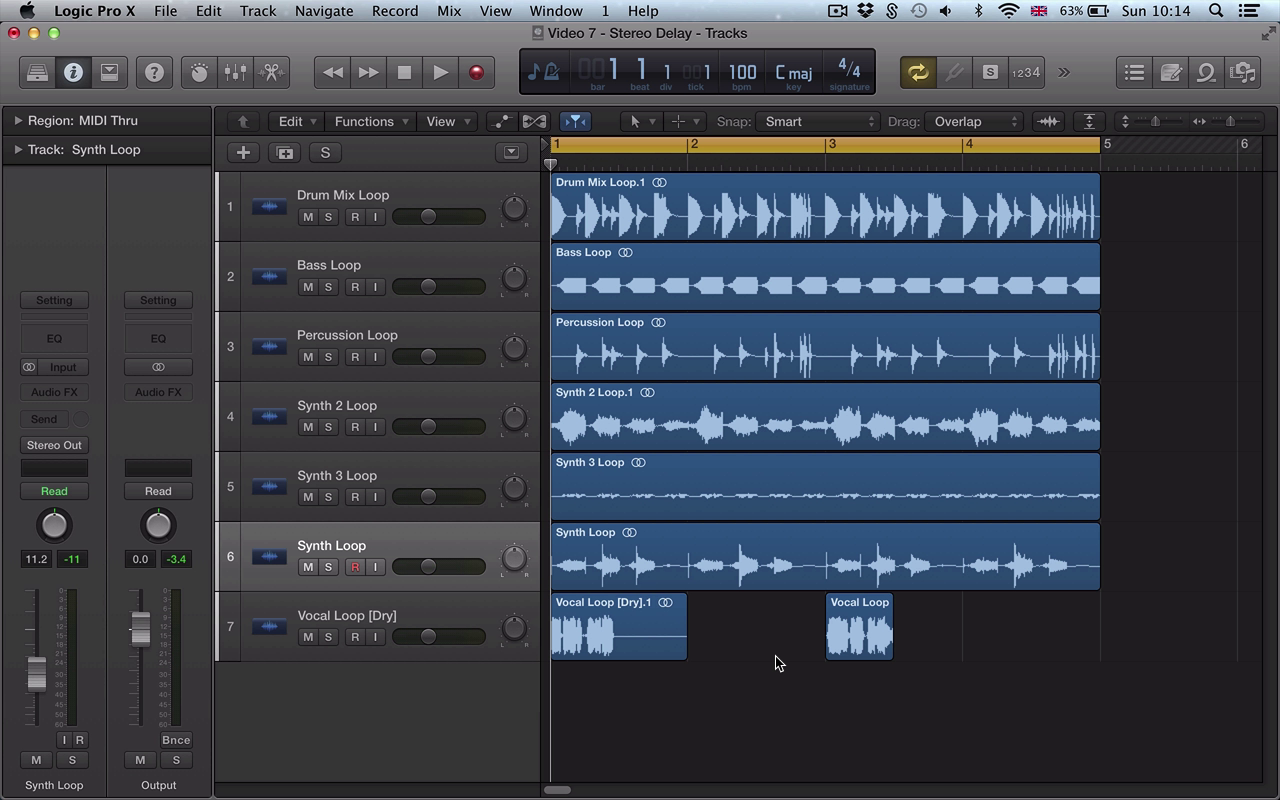1280x800 pixels.
Task: Open the Media Browser icon
Action: tap(1242, 72)
